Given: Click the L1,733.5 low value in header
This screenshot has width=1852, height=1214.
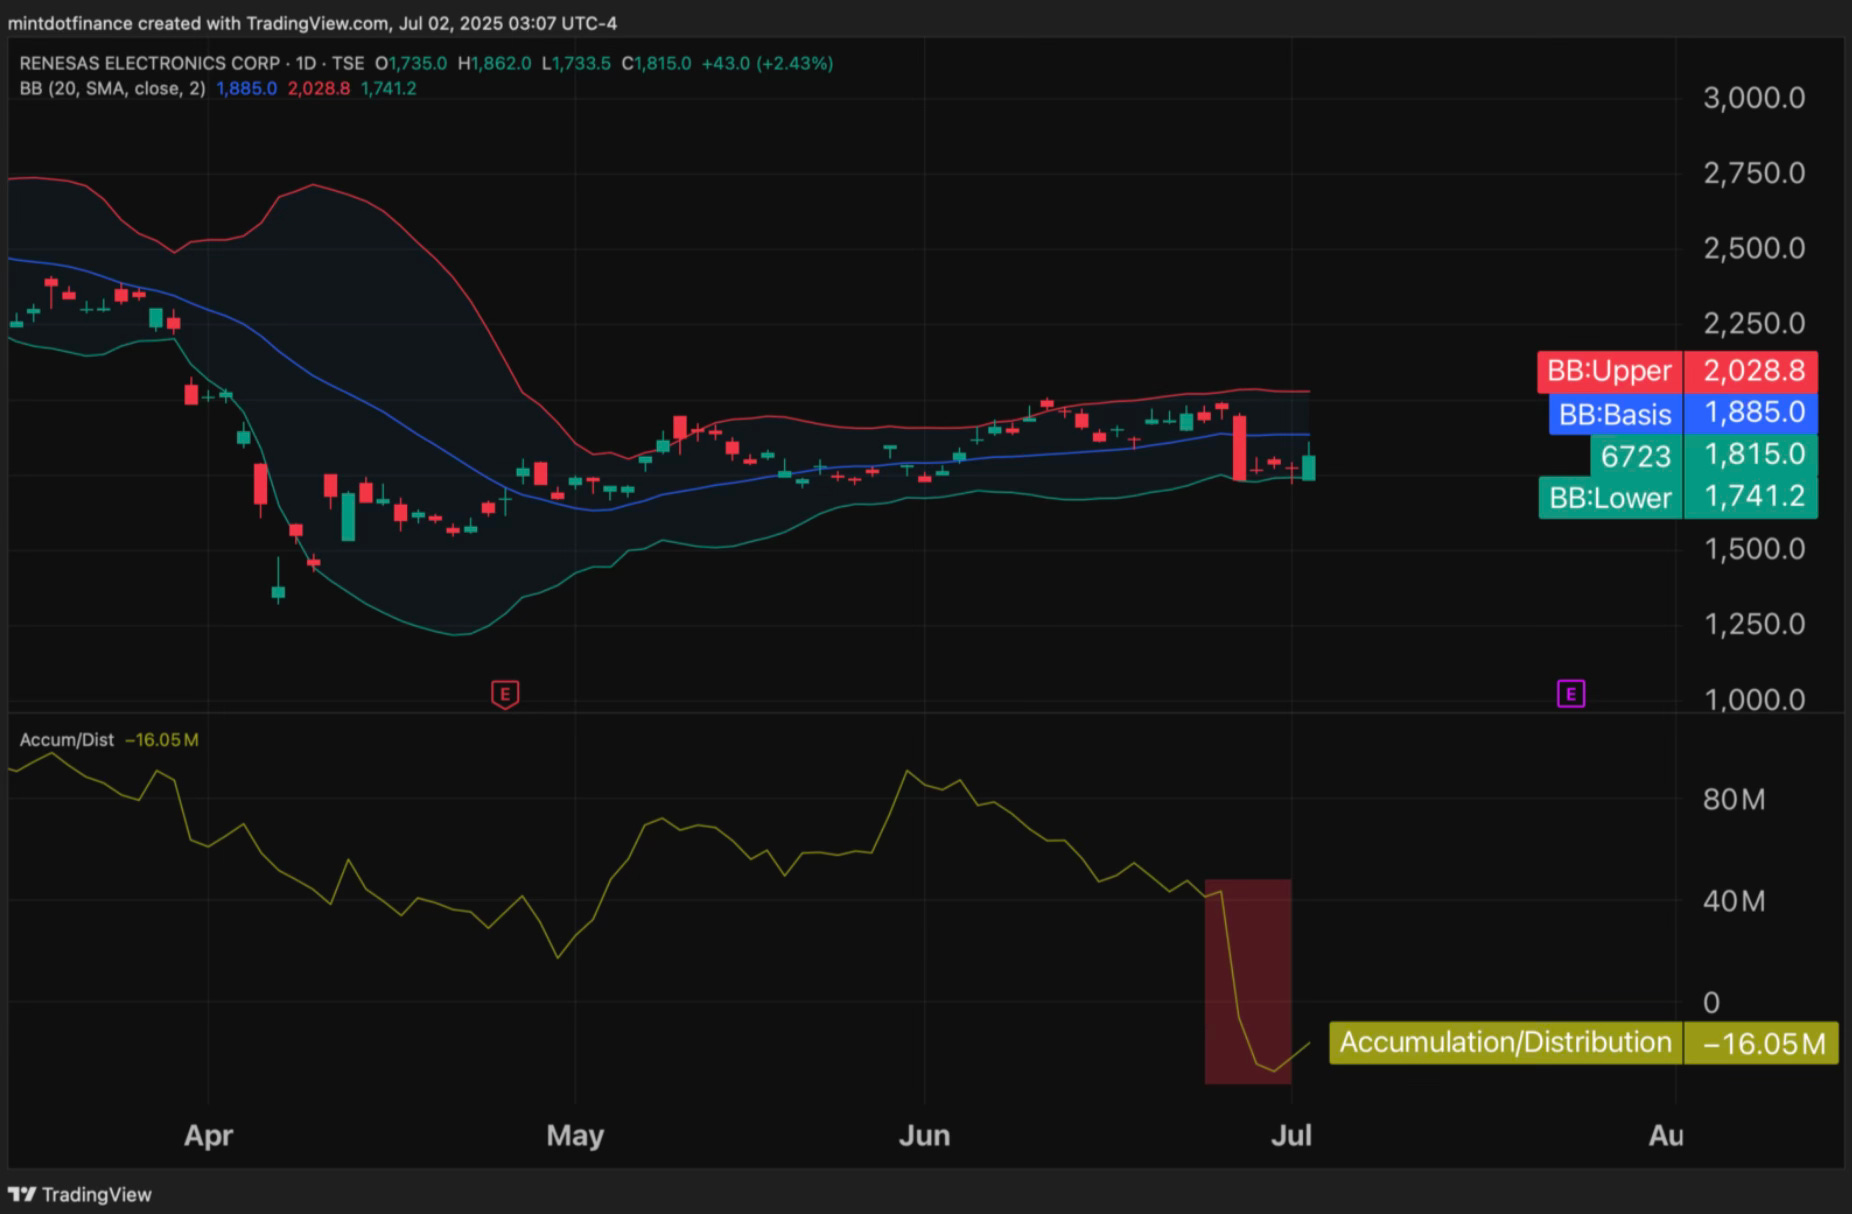Looking at the screenshot, I should [x=576, y=63].
